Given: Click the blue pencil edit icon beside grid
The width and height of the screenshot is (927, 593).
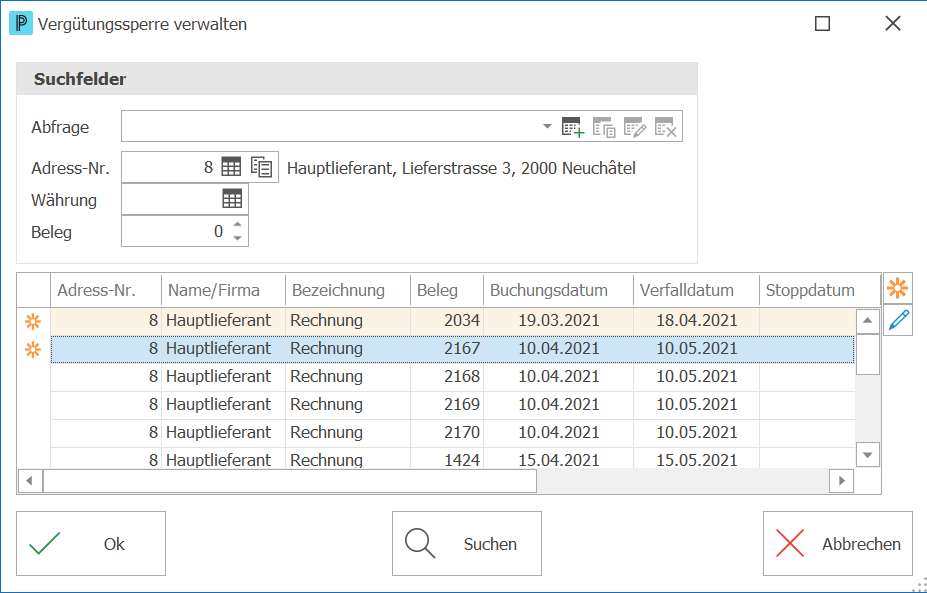Looking at the screenshot, I should point(897,320).
